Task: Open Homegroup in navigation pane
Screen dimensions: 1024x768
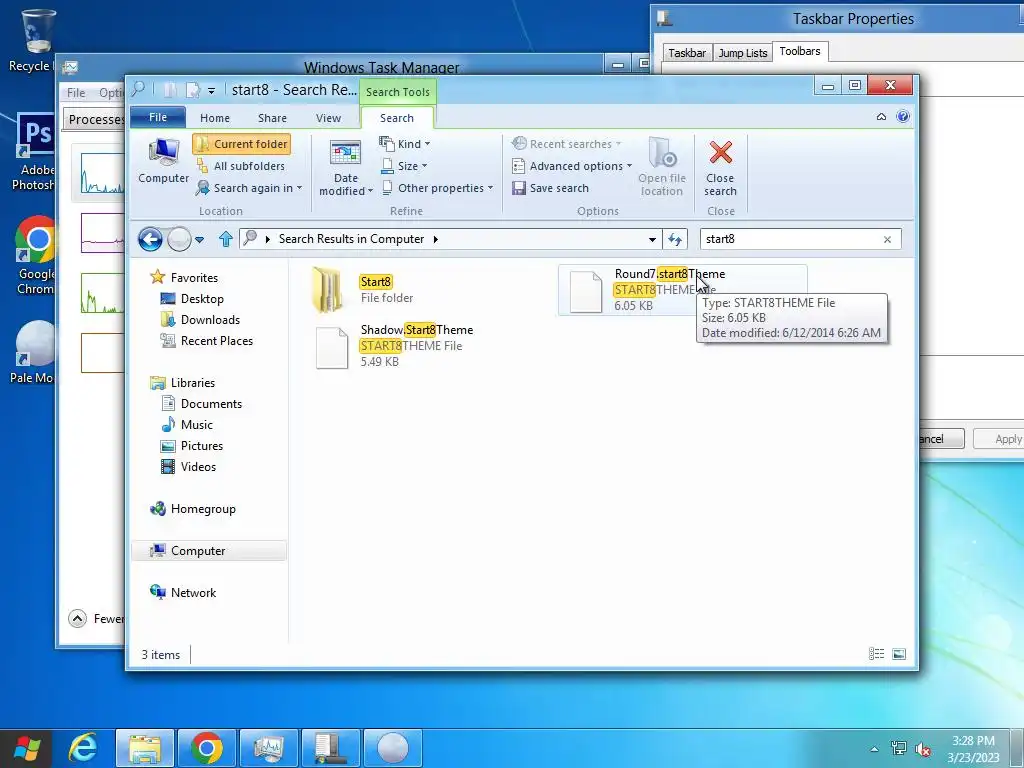Action: (202, 509)
